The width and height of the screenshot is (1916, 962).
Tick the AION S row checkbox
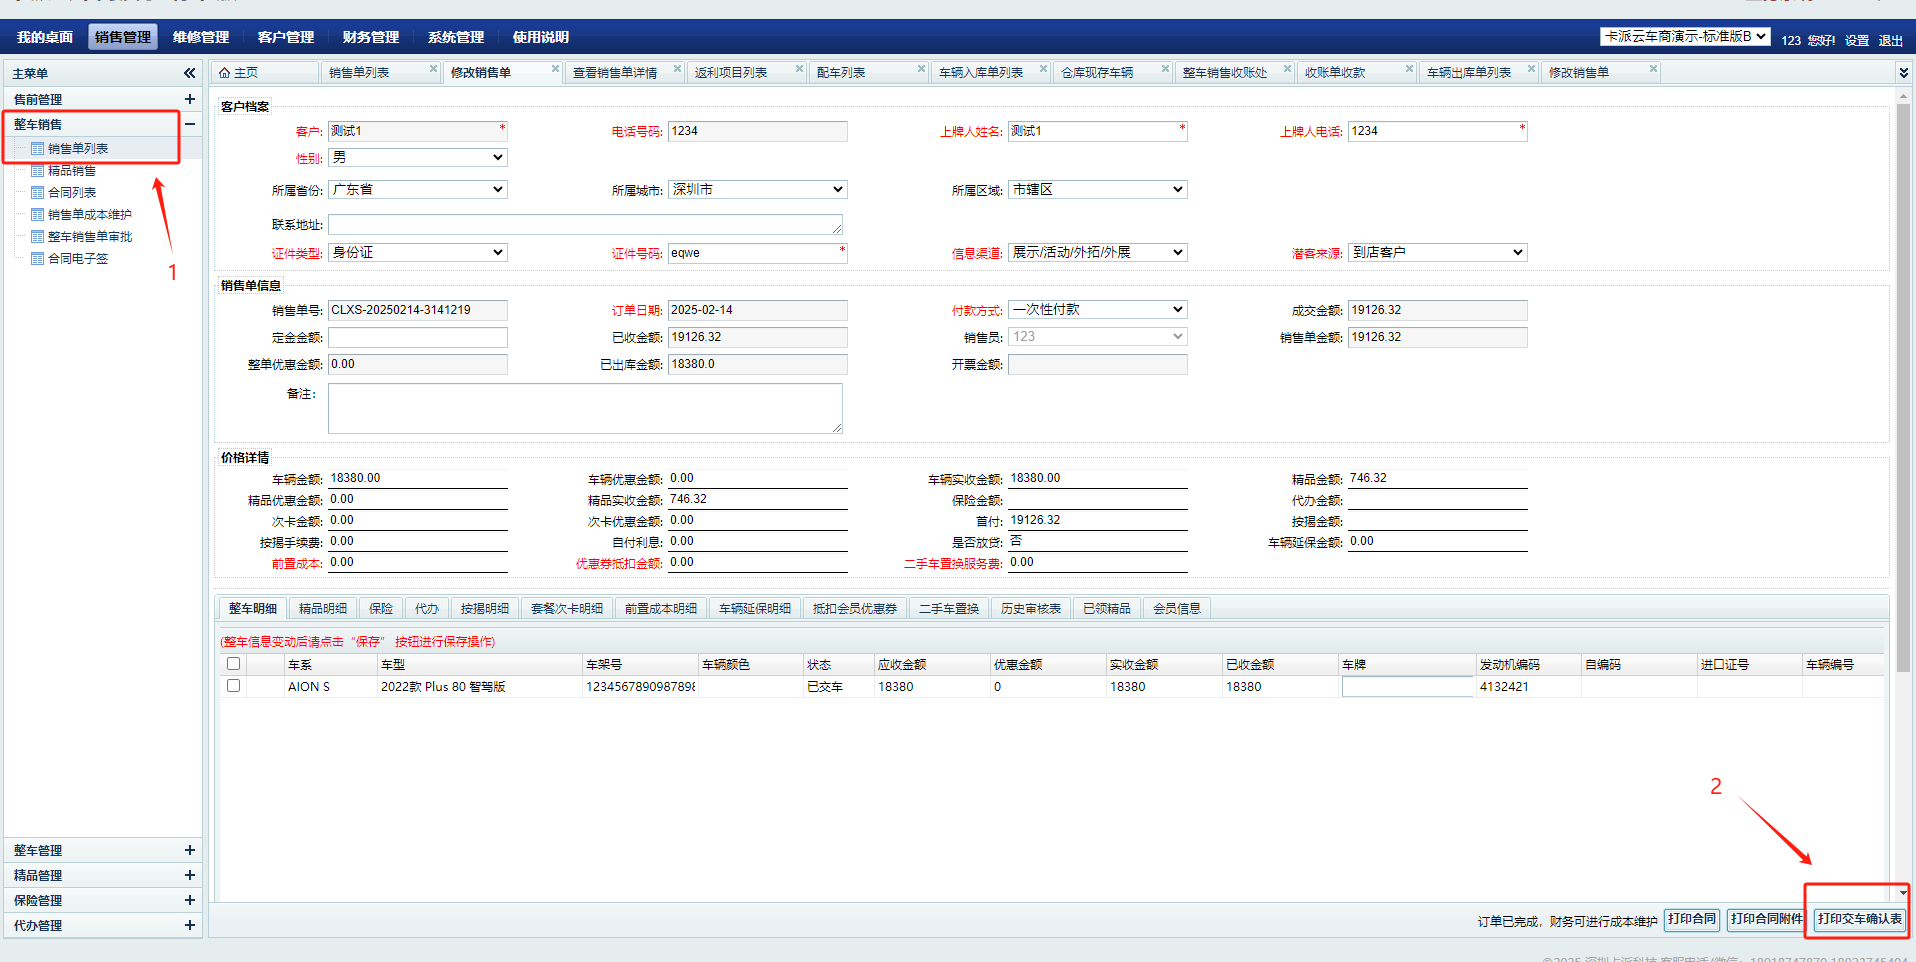233,686
